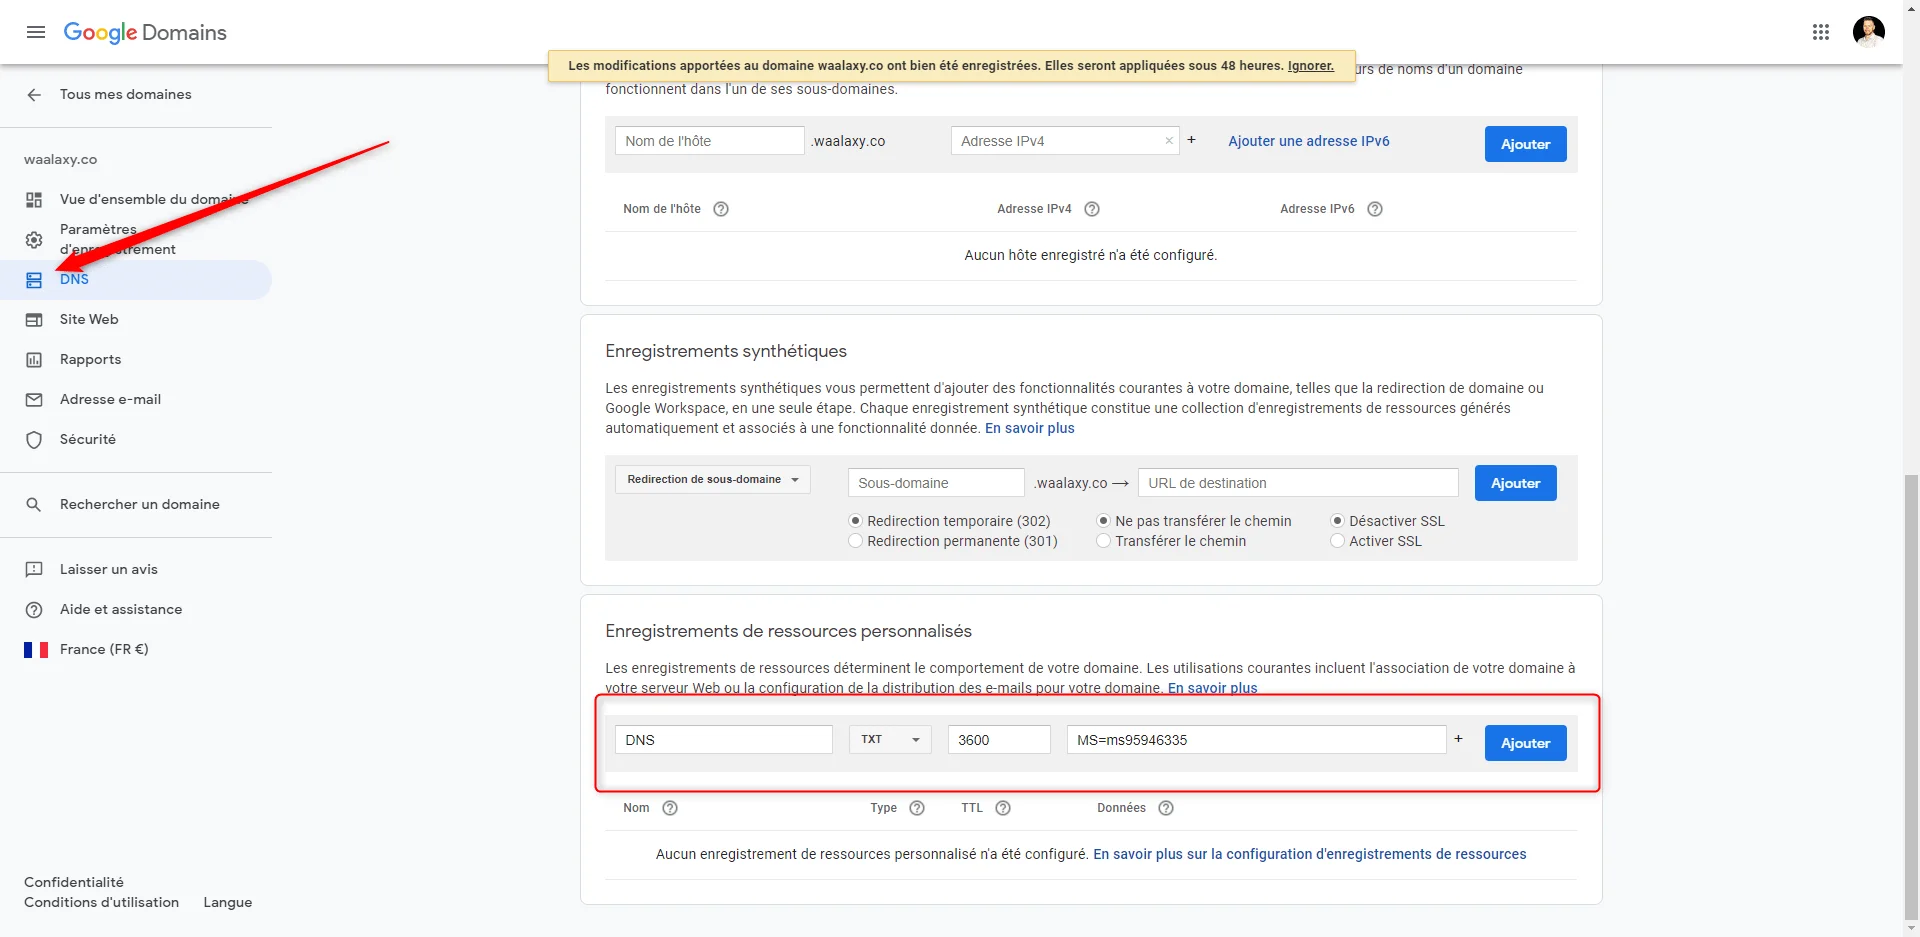Open Paramètres d'enregistrement page
The height and width of the screenshot is (937, 1920).
coord(117,240)
